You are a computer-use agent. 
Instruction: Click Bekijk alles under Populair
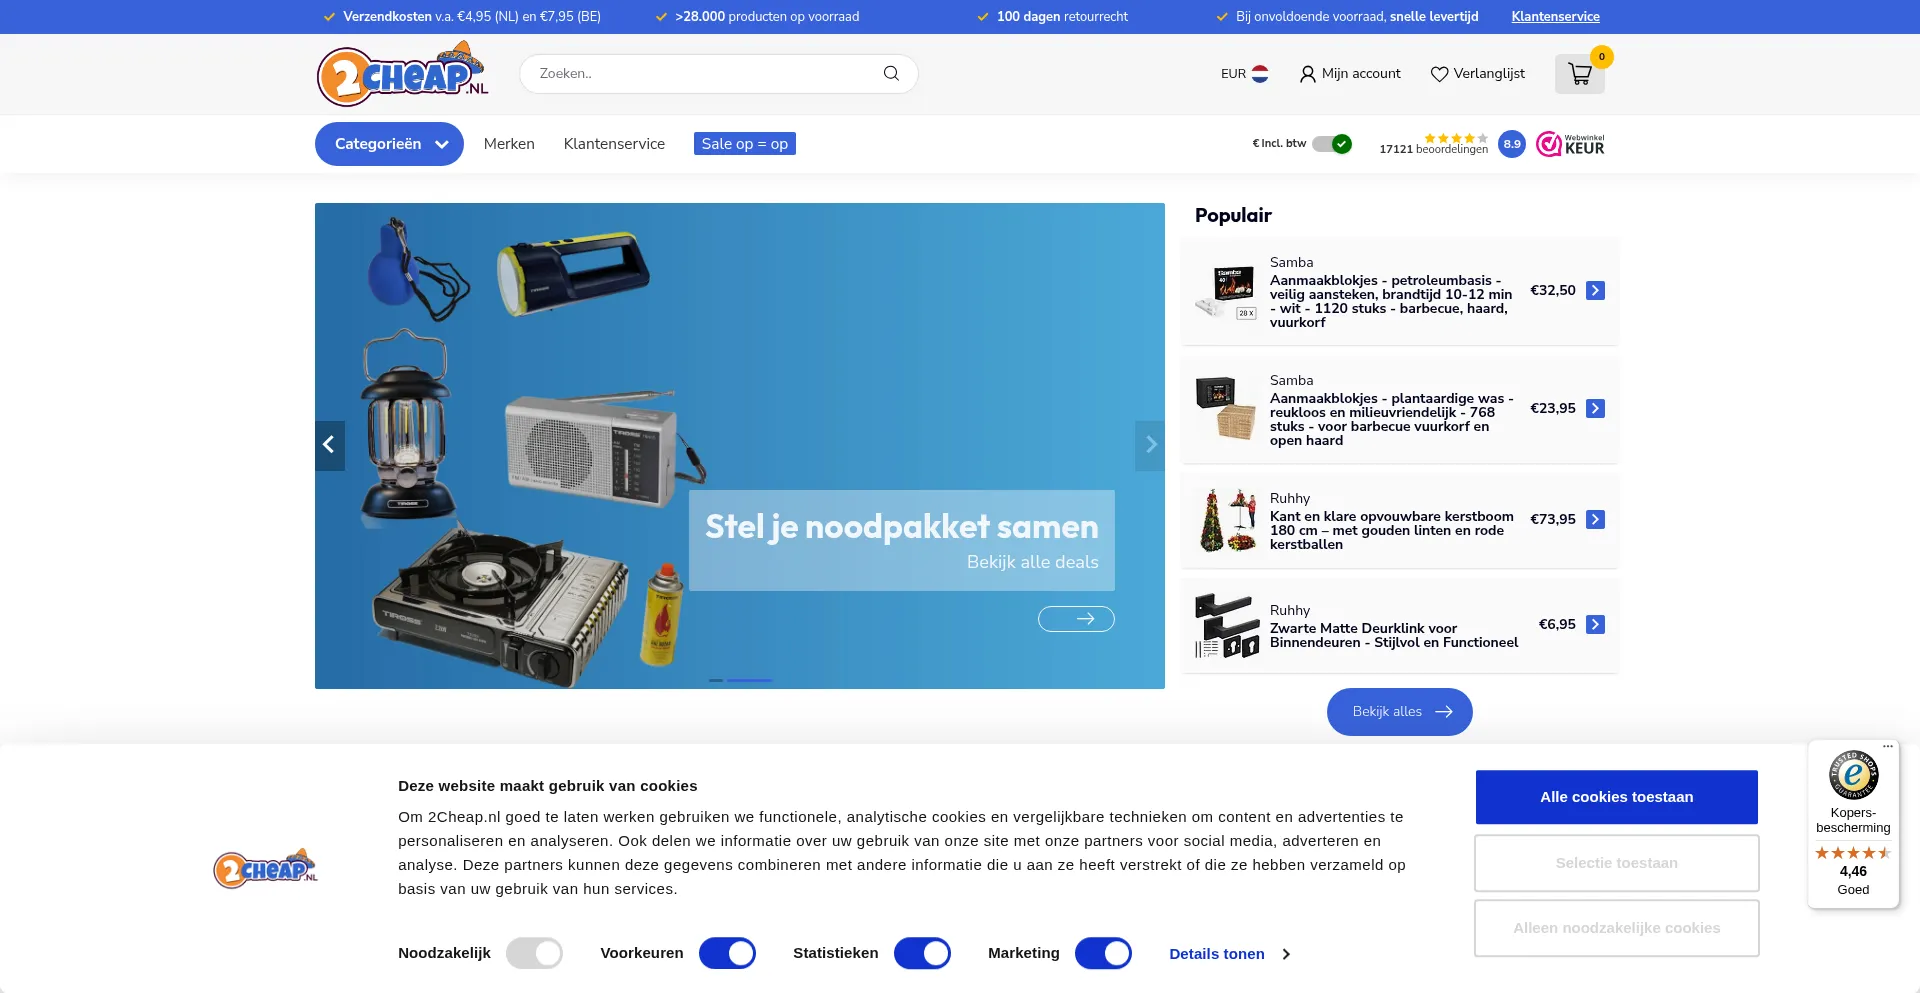click(x=1399, y=711)
